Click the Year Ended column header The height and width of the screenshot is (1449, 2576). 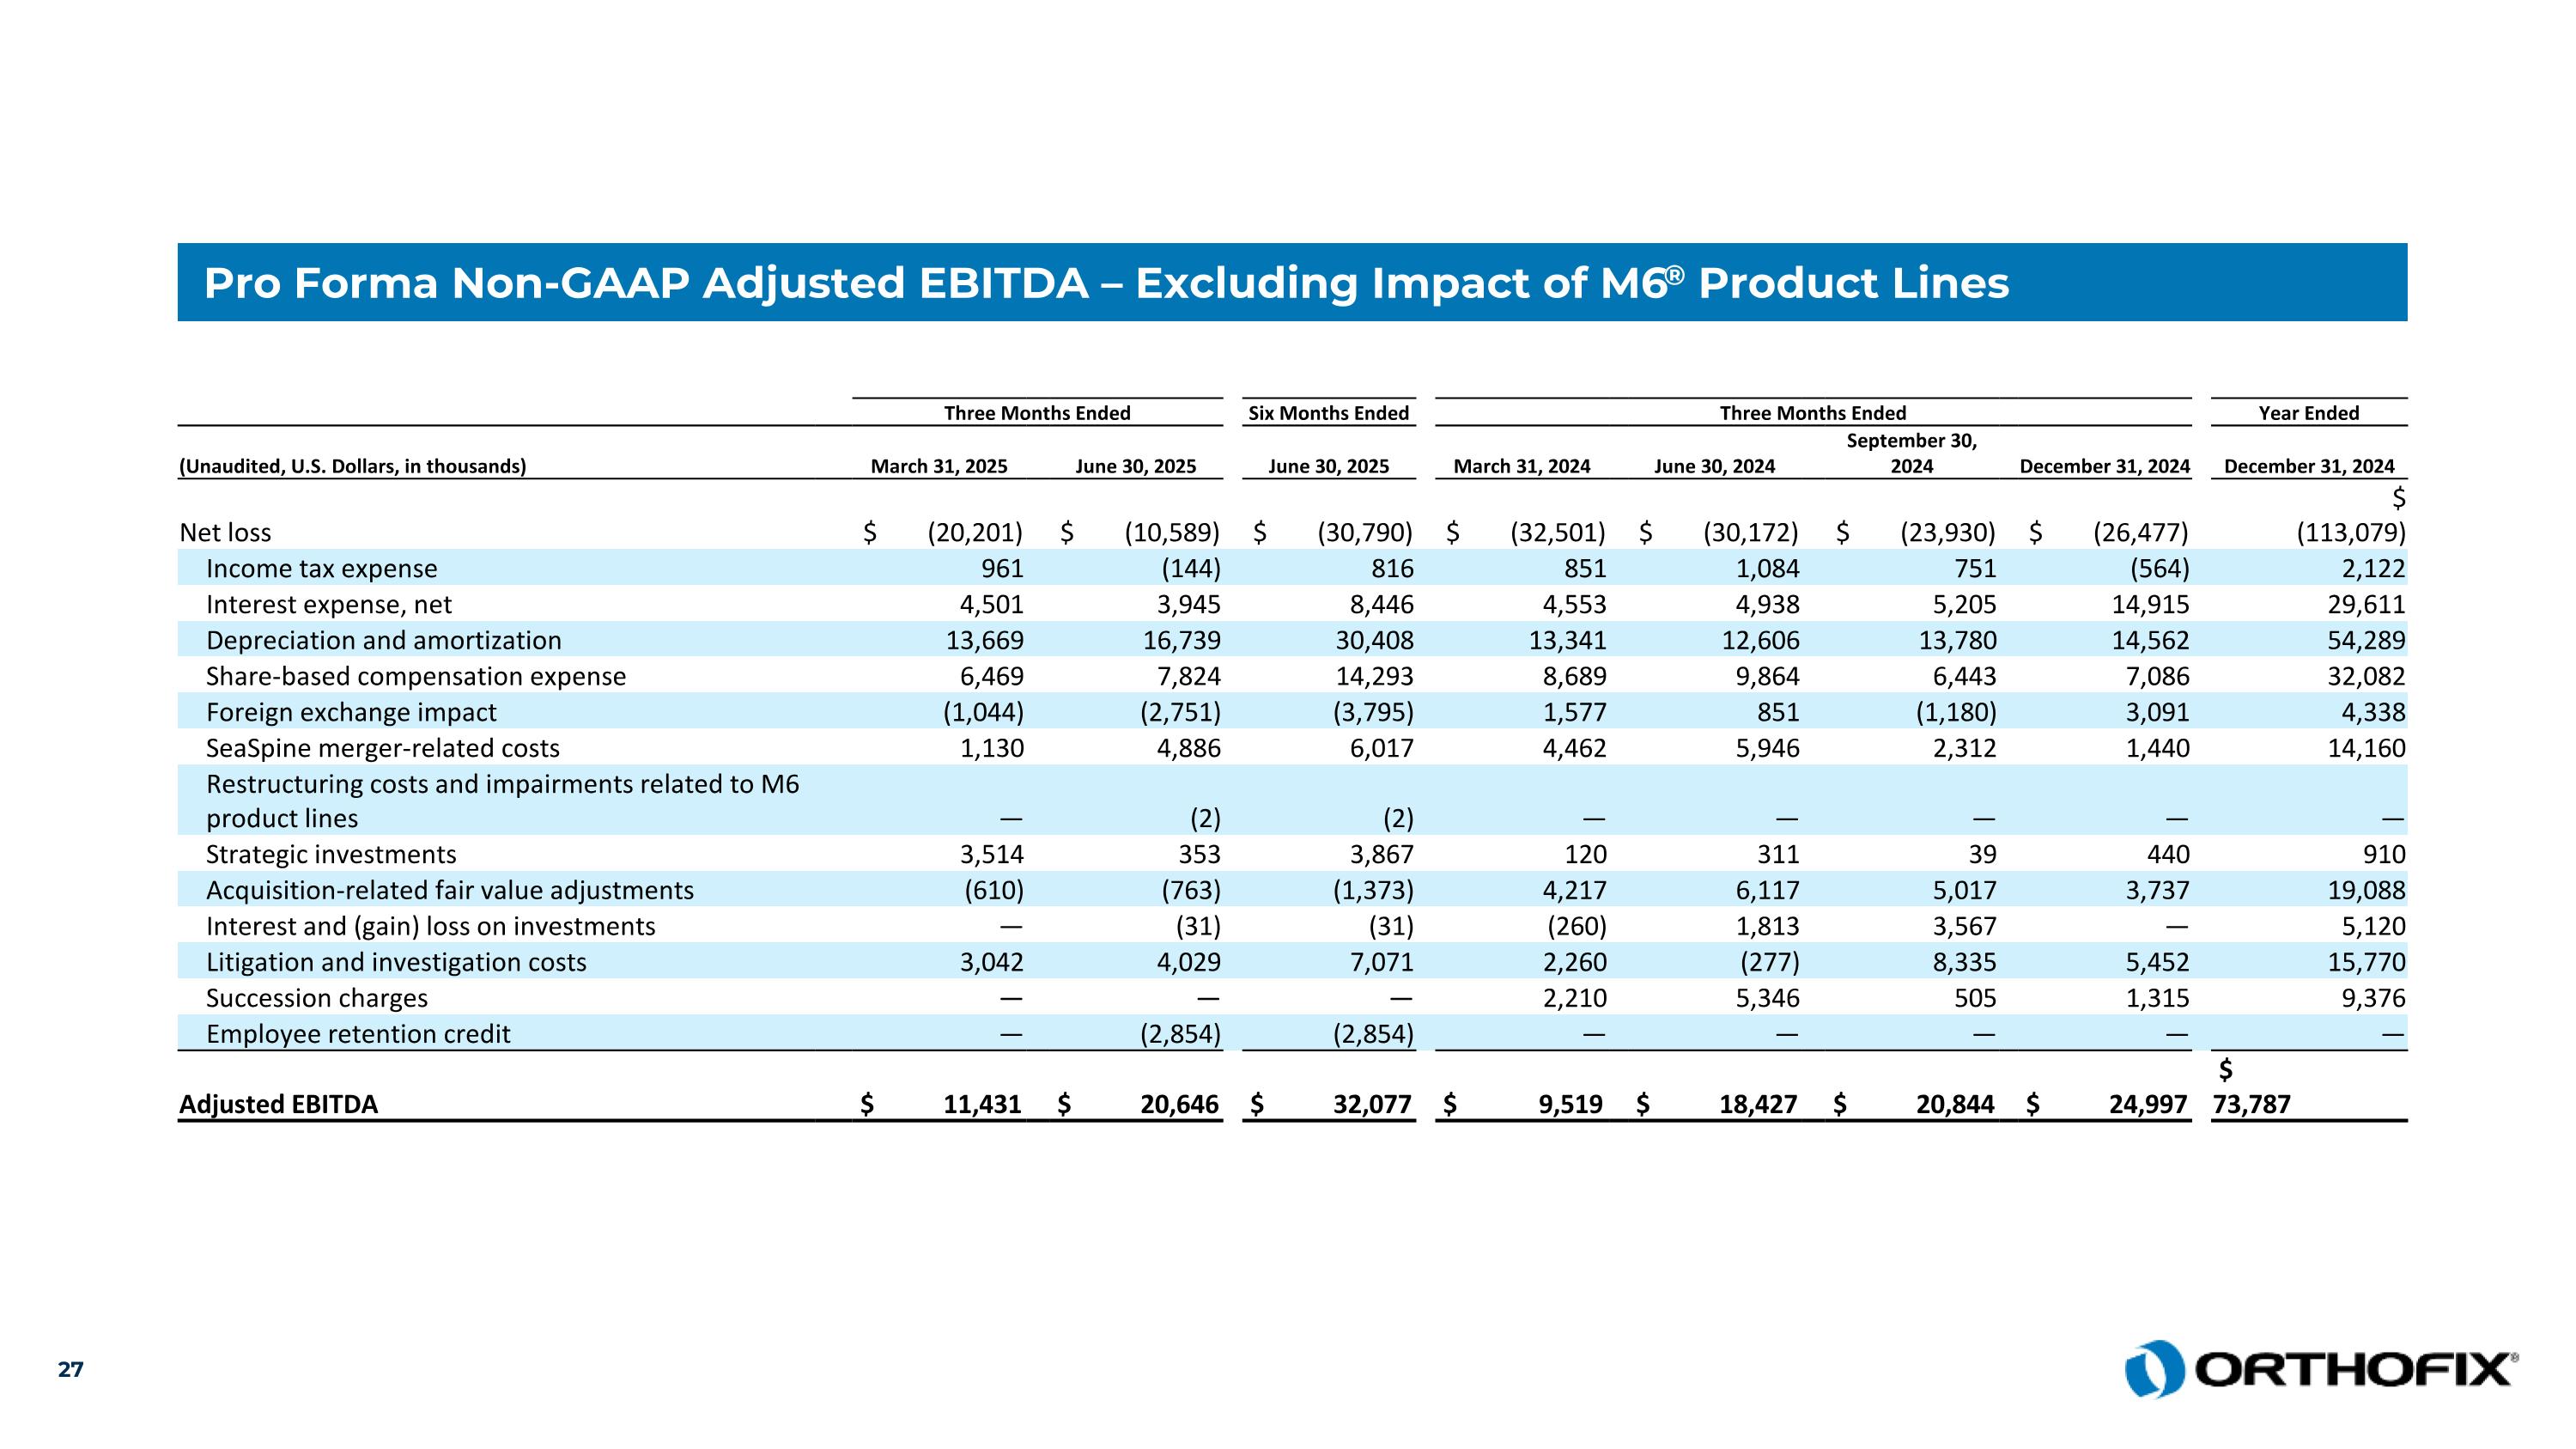pyautogui.click(x=2308, y=413)
